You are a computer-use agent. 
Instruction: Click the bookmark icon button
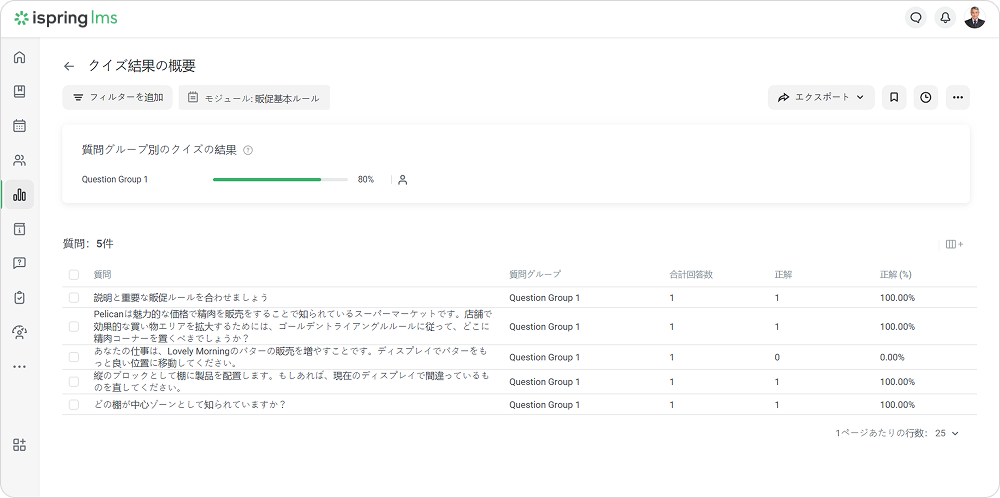(x=894, y=97)
